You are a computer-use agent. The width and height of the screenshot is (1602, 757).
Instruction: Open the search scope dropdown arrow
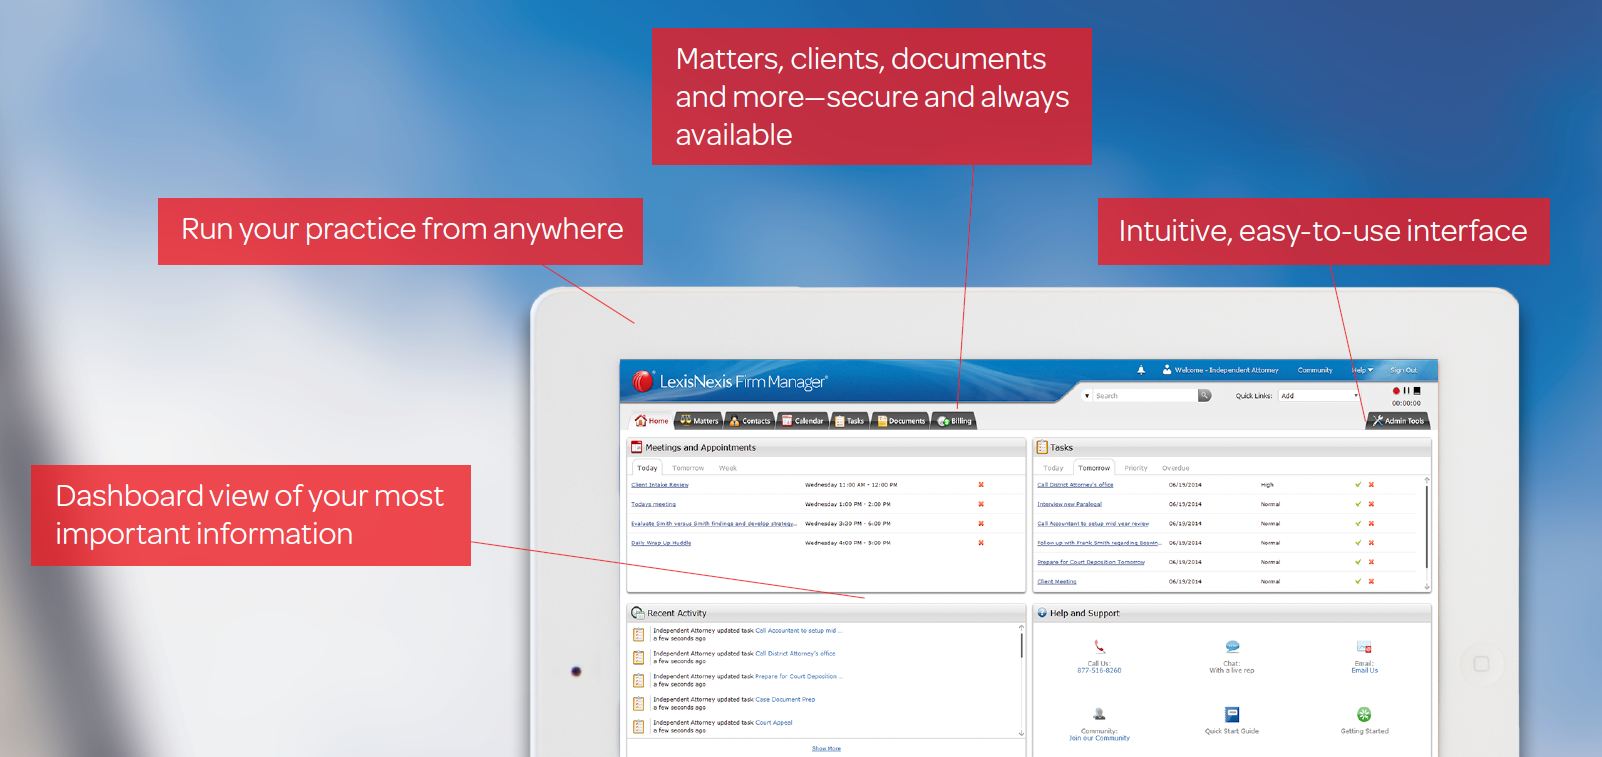(x=1087, y=396)
